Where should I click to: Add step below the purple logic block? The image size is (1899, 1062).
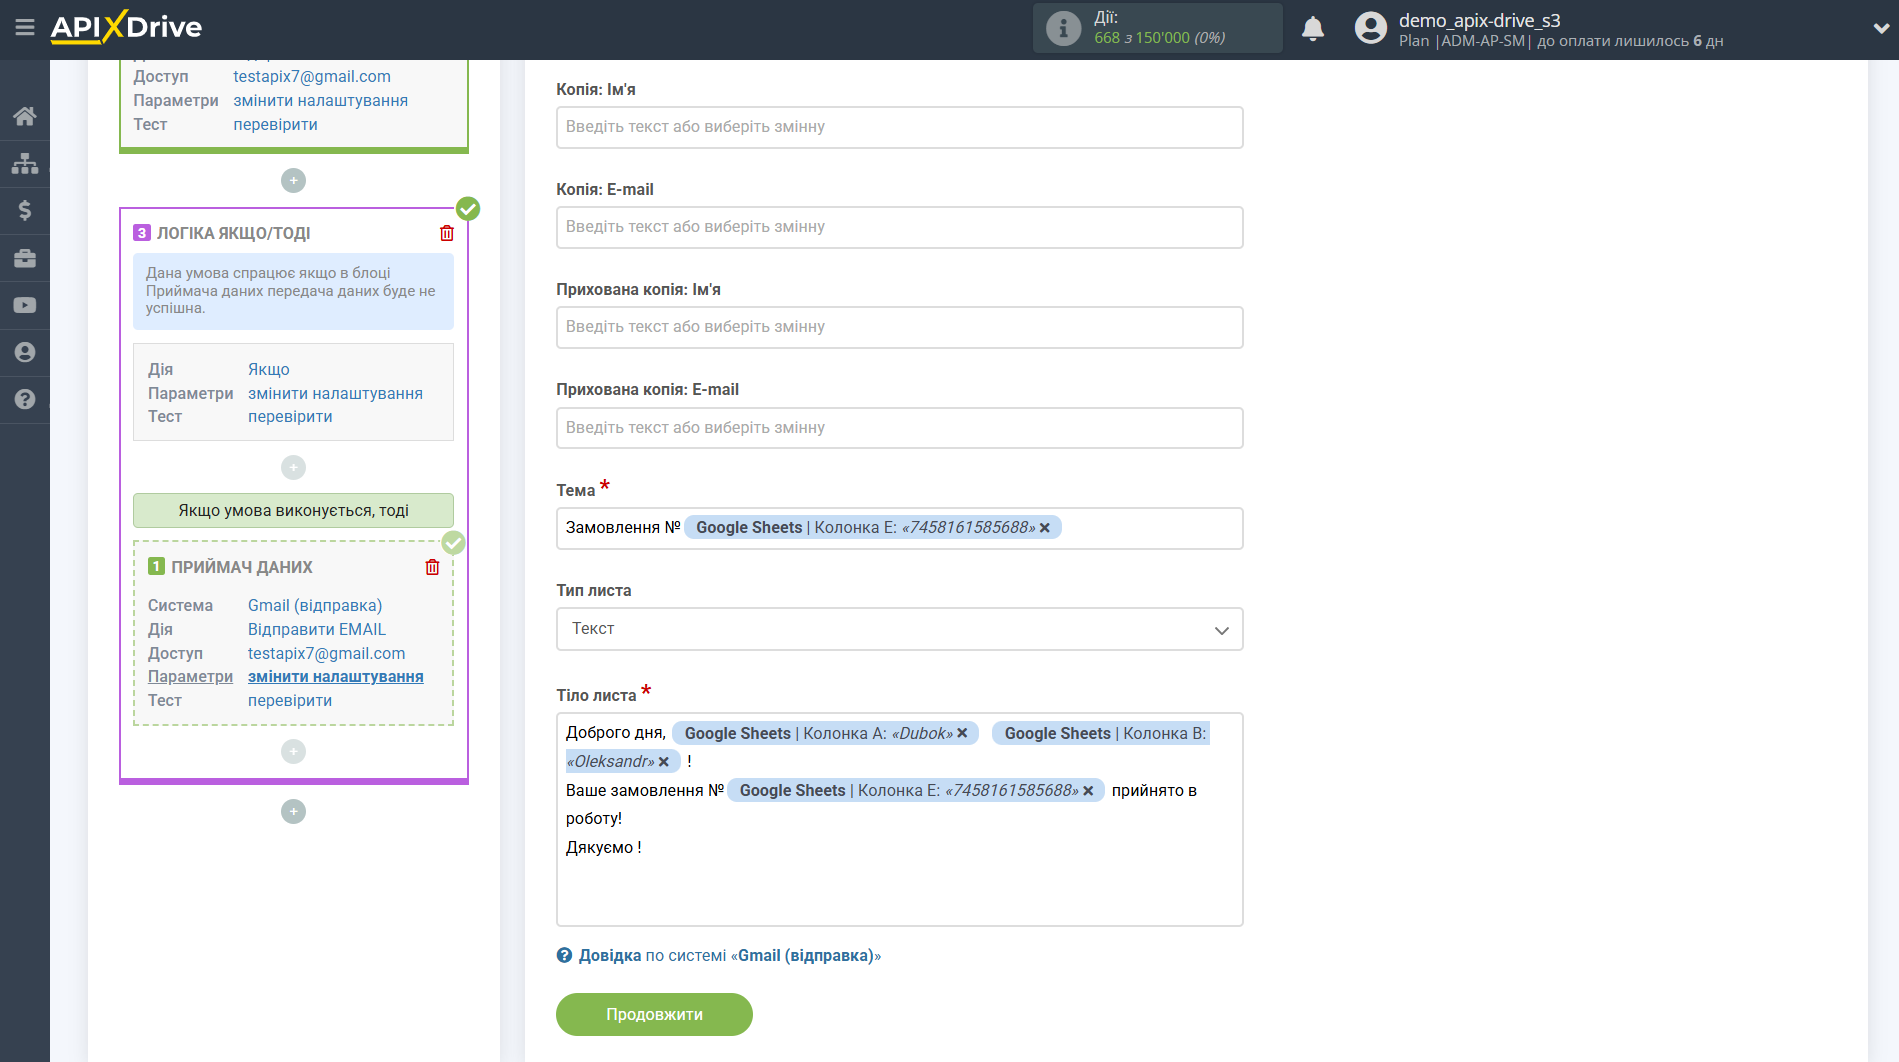293,811
